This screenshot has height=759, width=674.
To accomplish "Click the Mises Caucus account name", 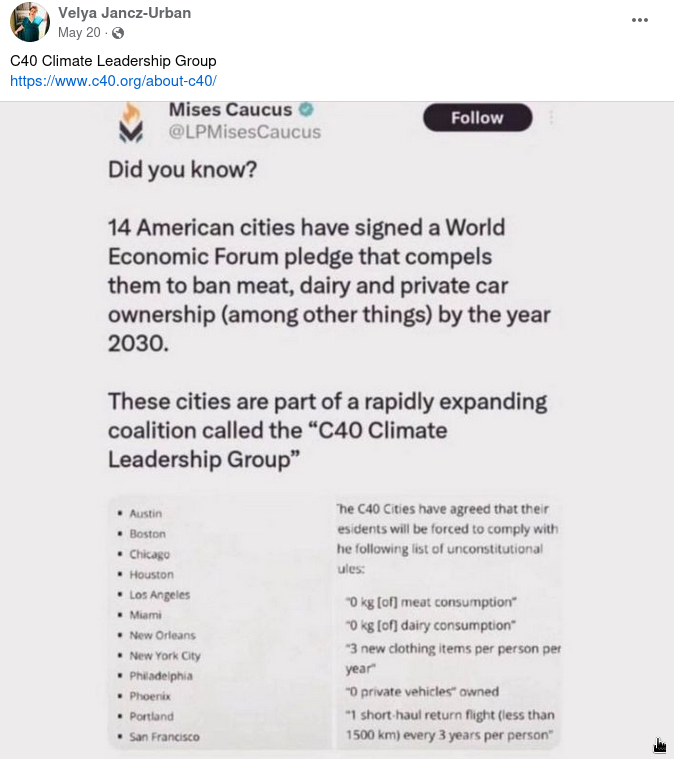I will pos(230,110).
